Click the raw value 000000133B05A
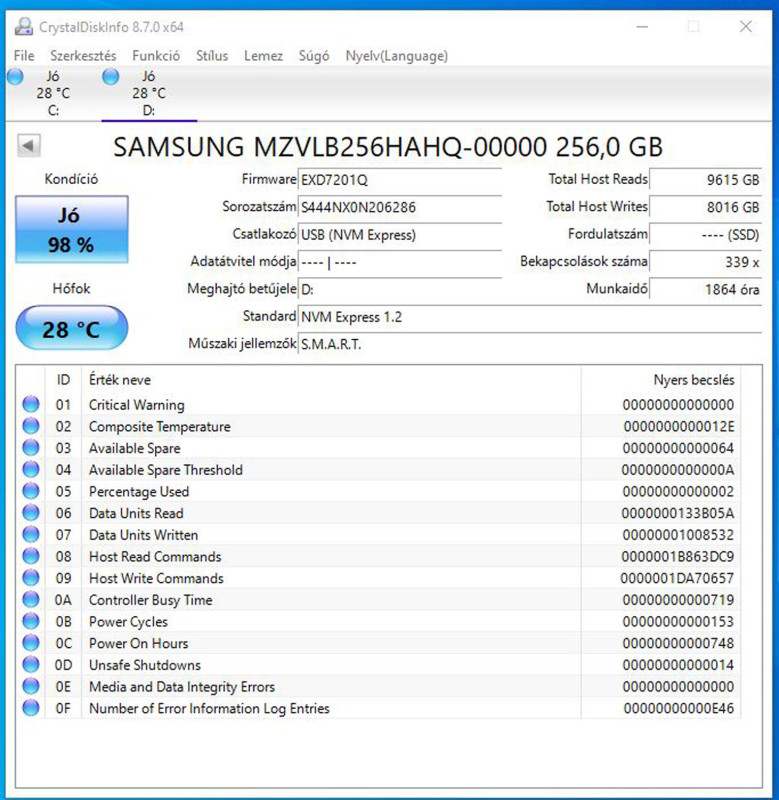This screenshot has width=779, height=800. [677, 513]
